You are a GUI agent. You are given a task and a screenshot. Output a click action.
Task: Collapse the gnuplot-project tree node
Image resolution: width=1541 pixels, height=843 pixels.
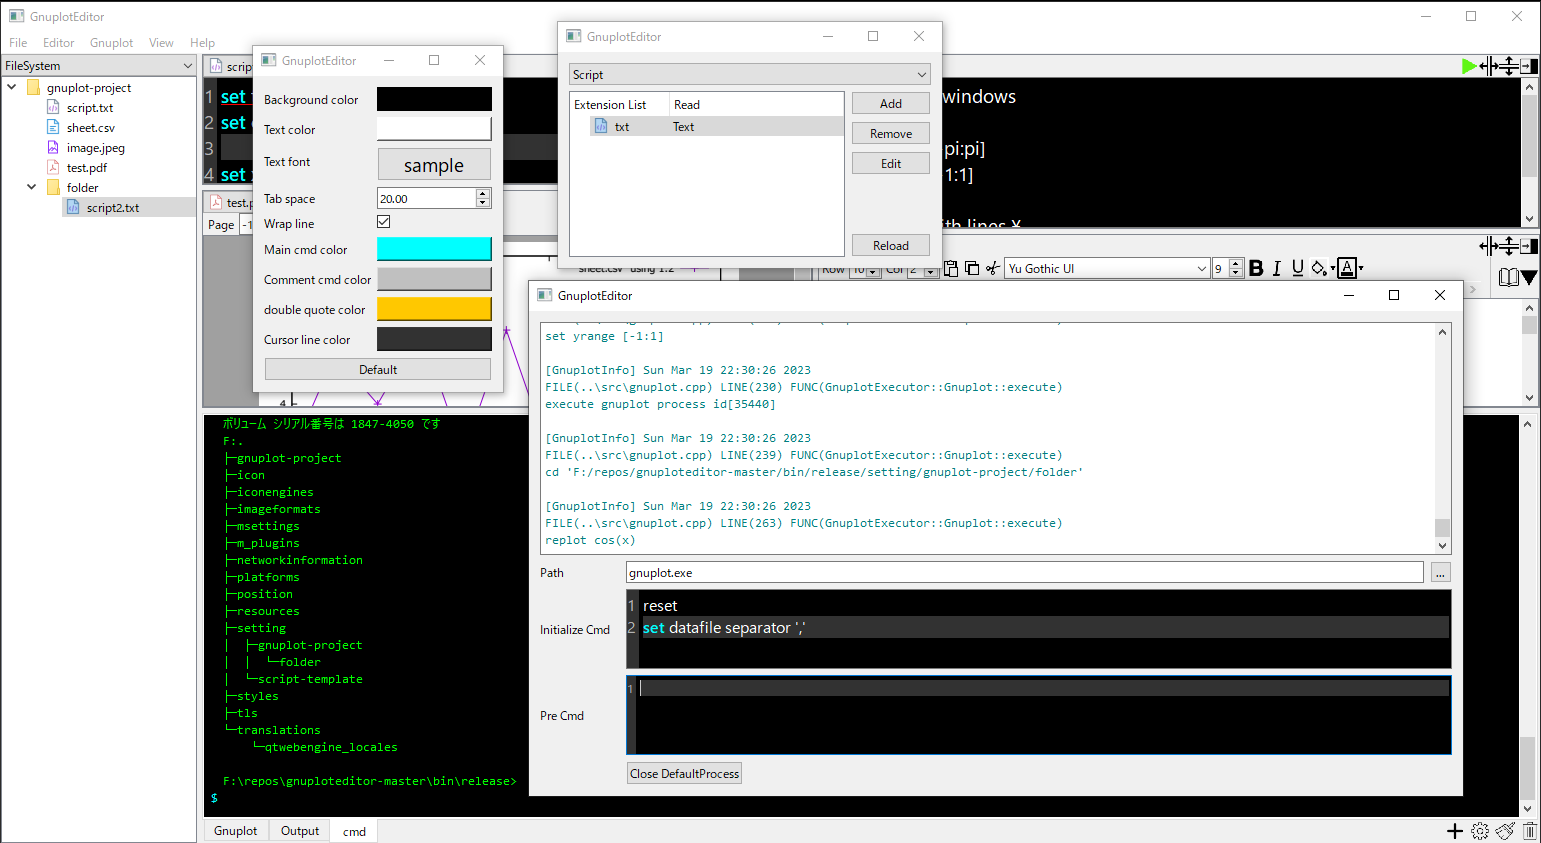coord(12,88)
